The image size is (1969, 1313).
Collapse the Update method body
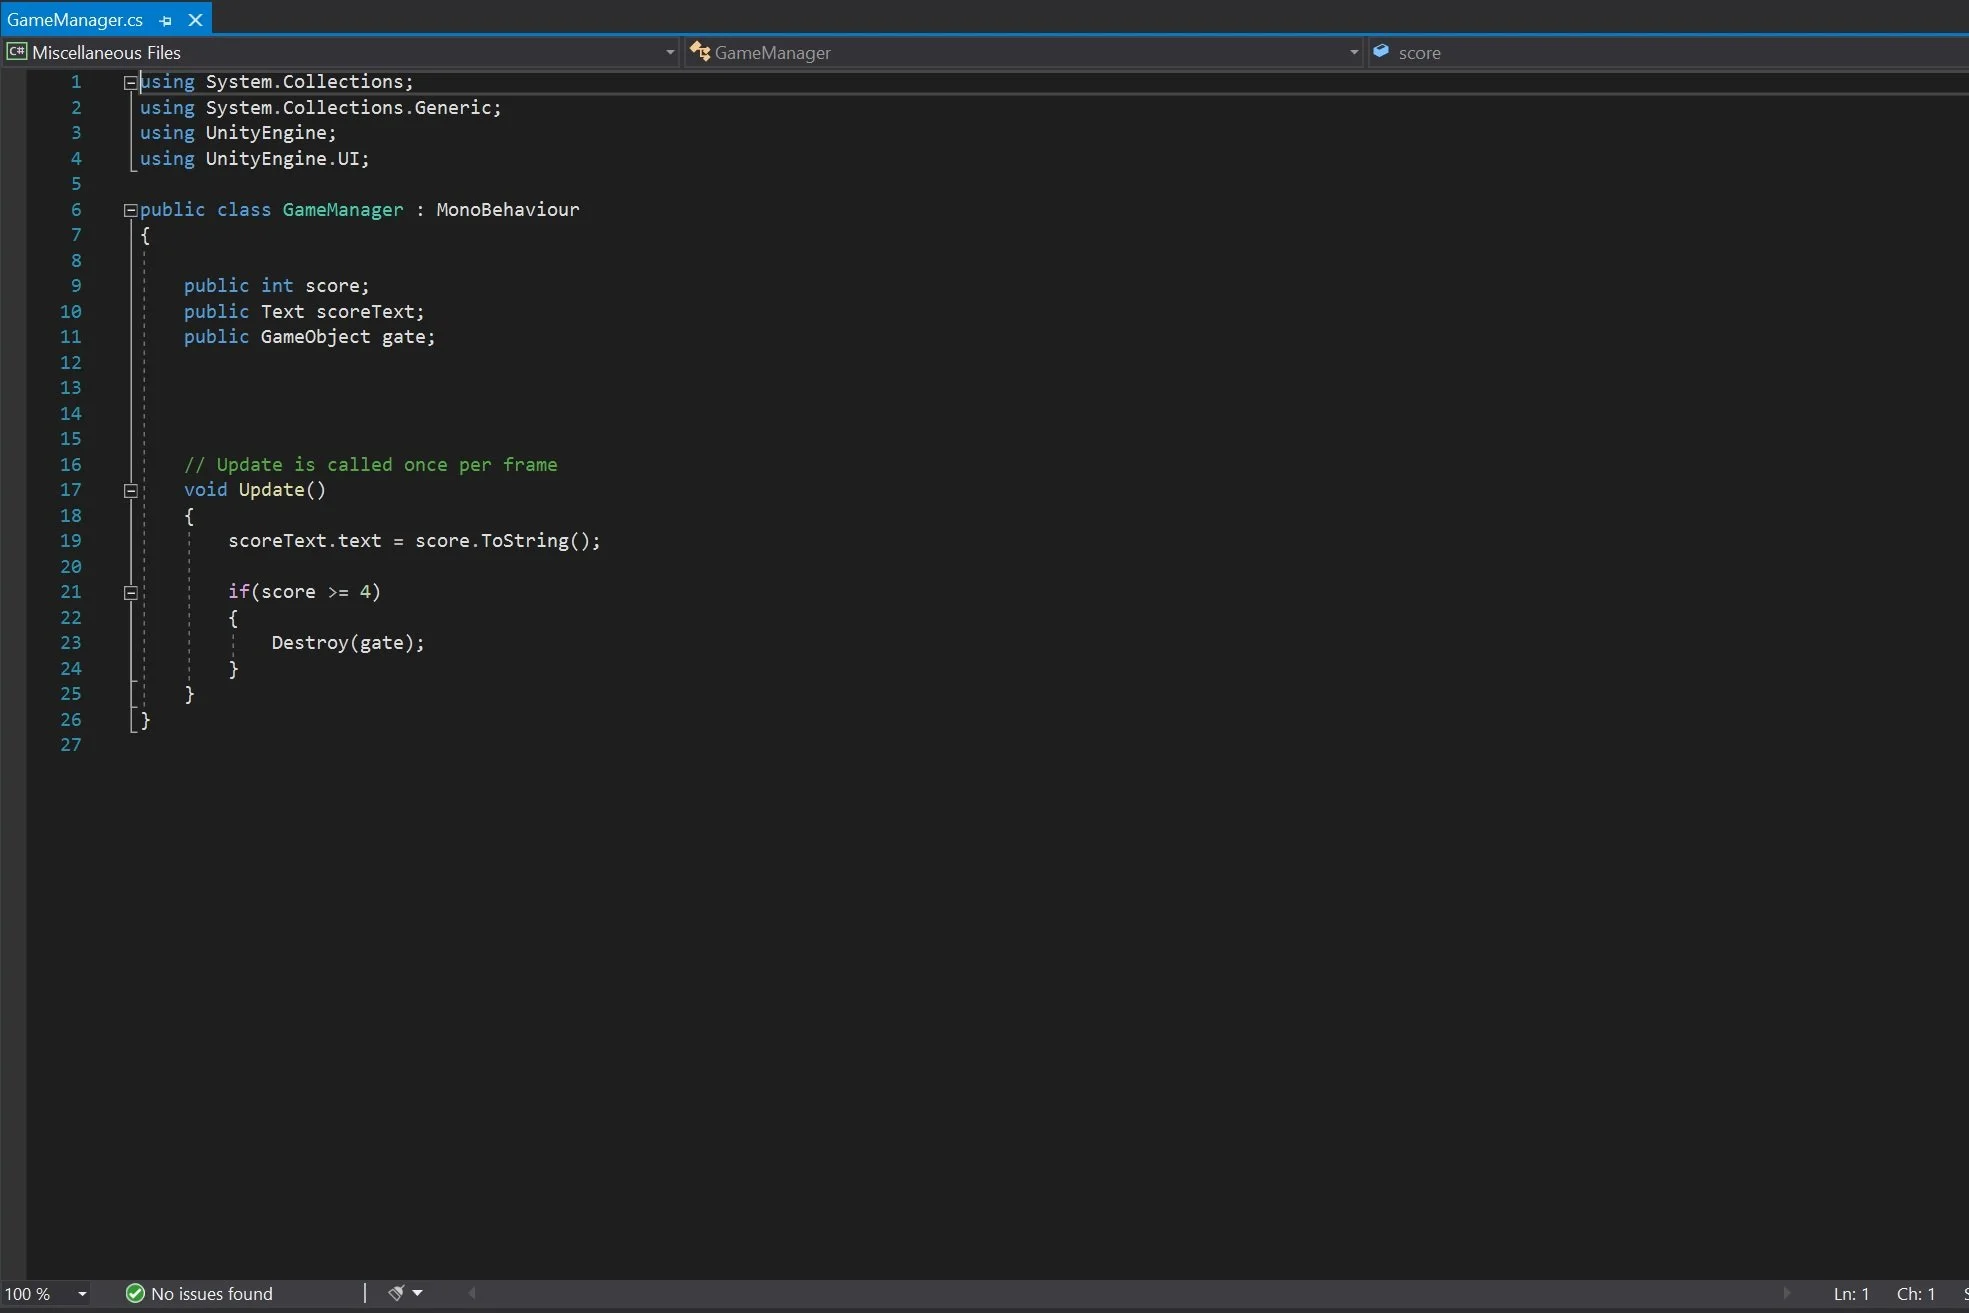point(130,491)
